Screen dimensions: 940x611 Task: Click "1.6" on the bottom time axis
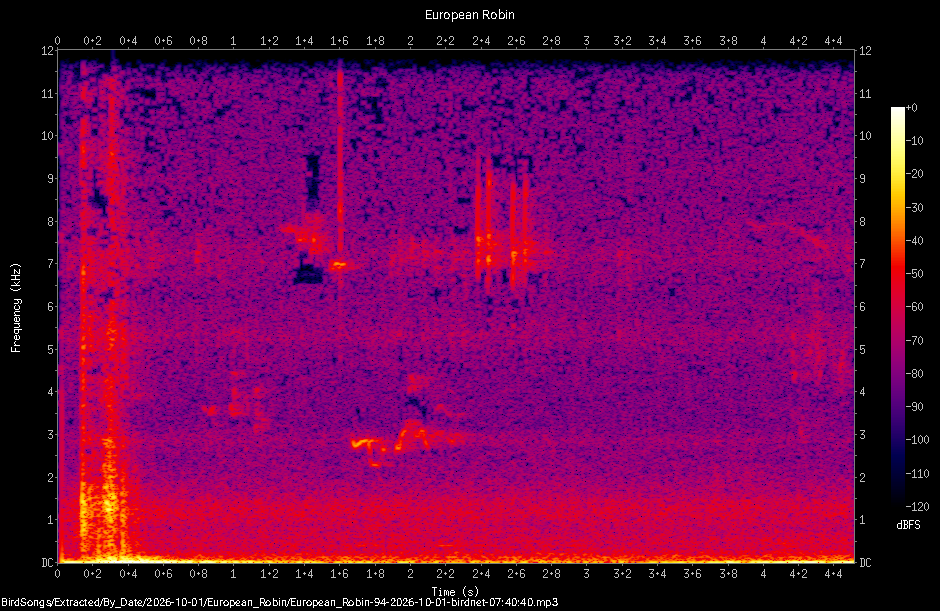(339, 574)
